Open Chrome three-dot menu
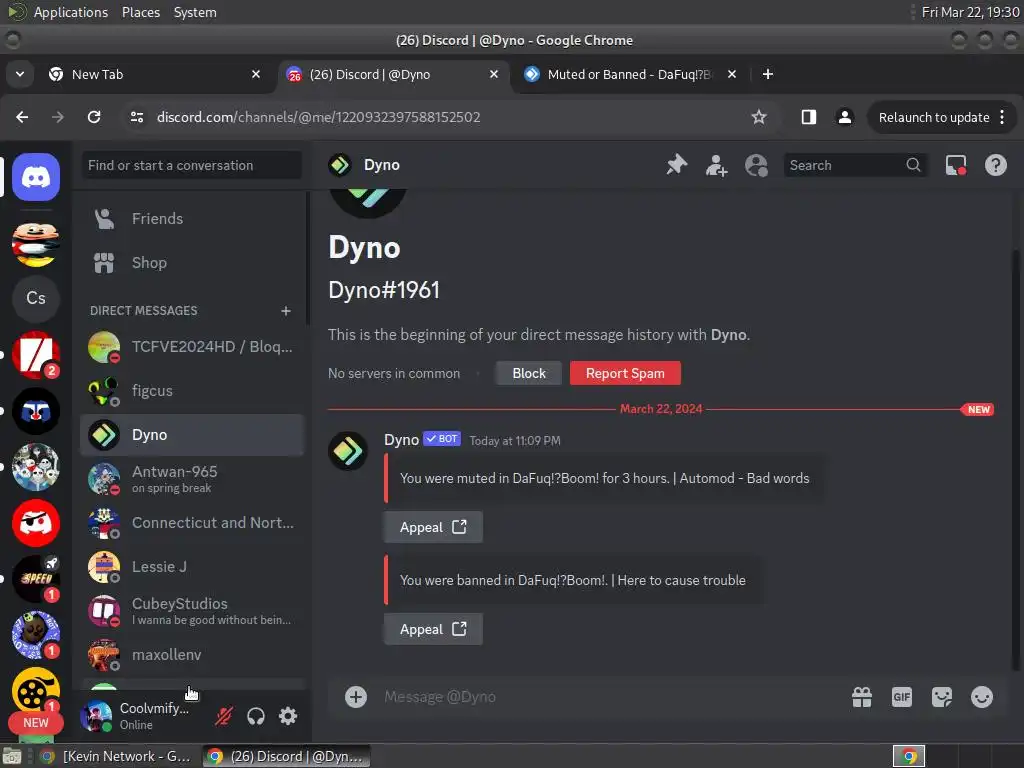 click(x=1002, y=117)
